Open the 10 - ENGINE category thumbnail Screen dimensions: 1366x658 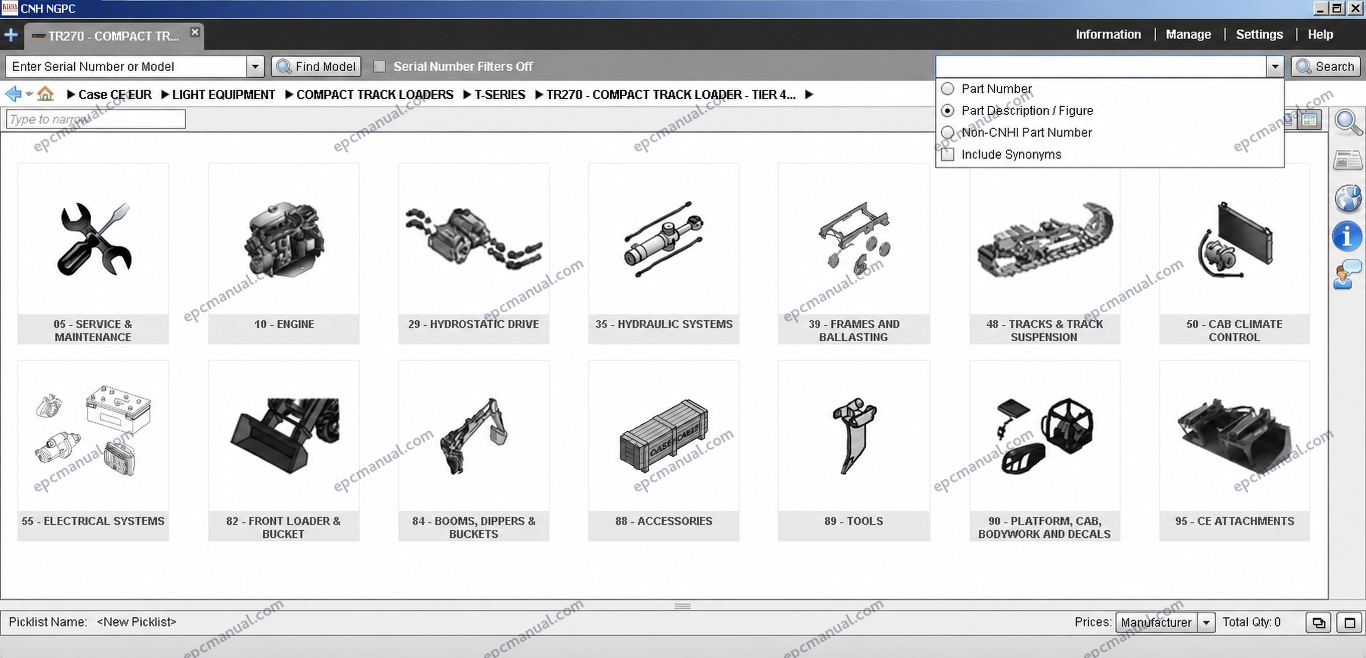(x=284, y=253)
